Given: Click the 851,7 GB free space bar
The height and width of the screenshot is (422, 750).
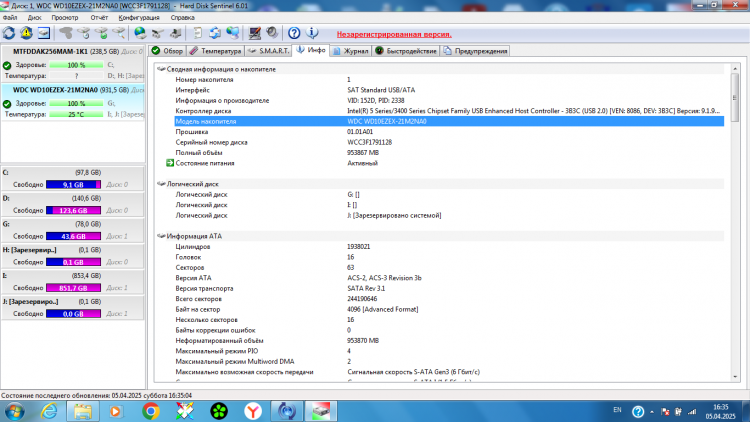Looking at the screenshot, I should click(x=73, y=288).
